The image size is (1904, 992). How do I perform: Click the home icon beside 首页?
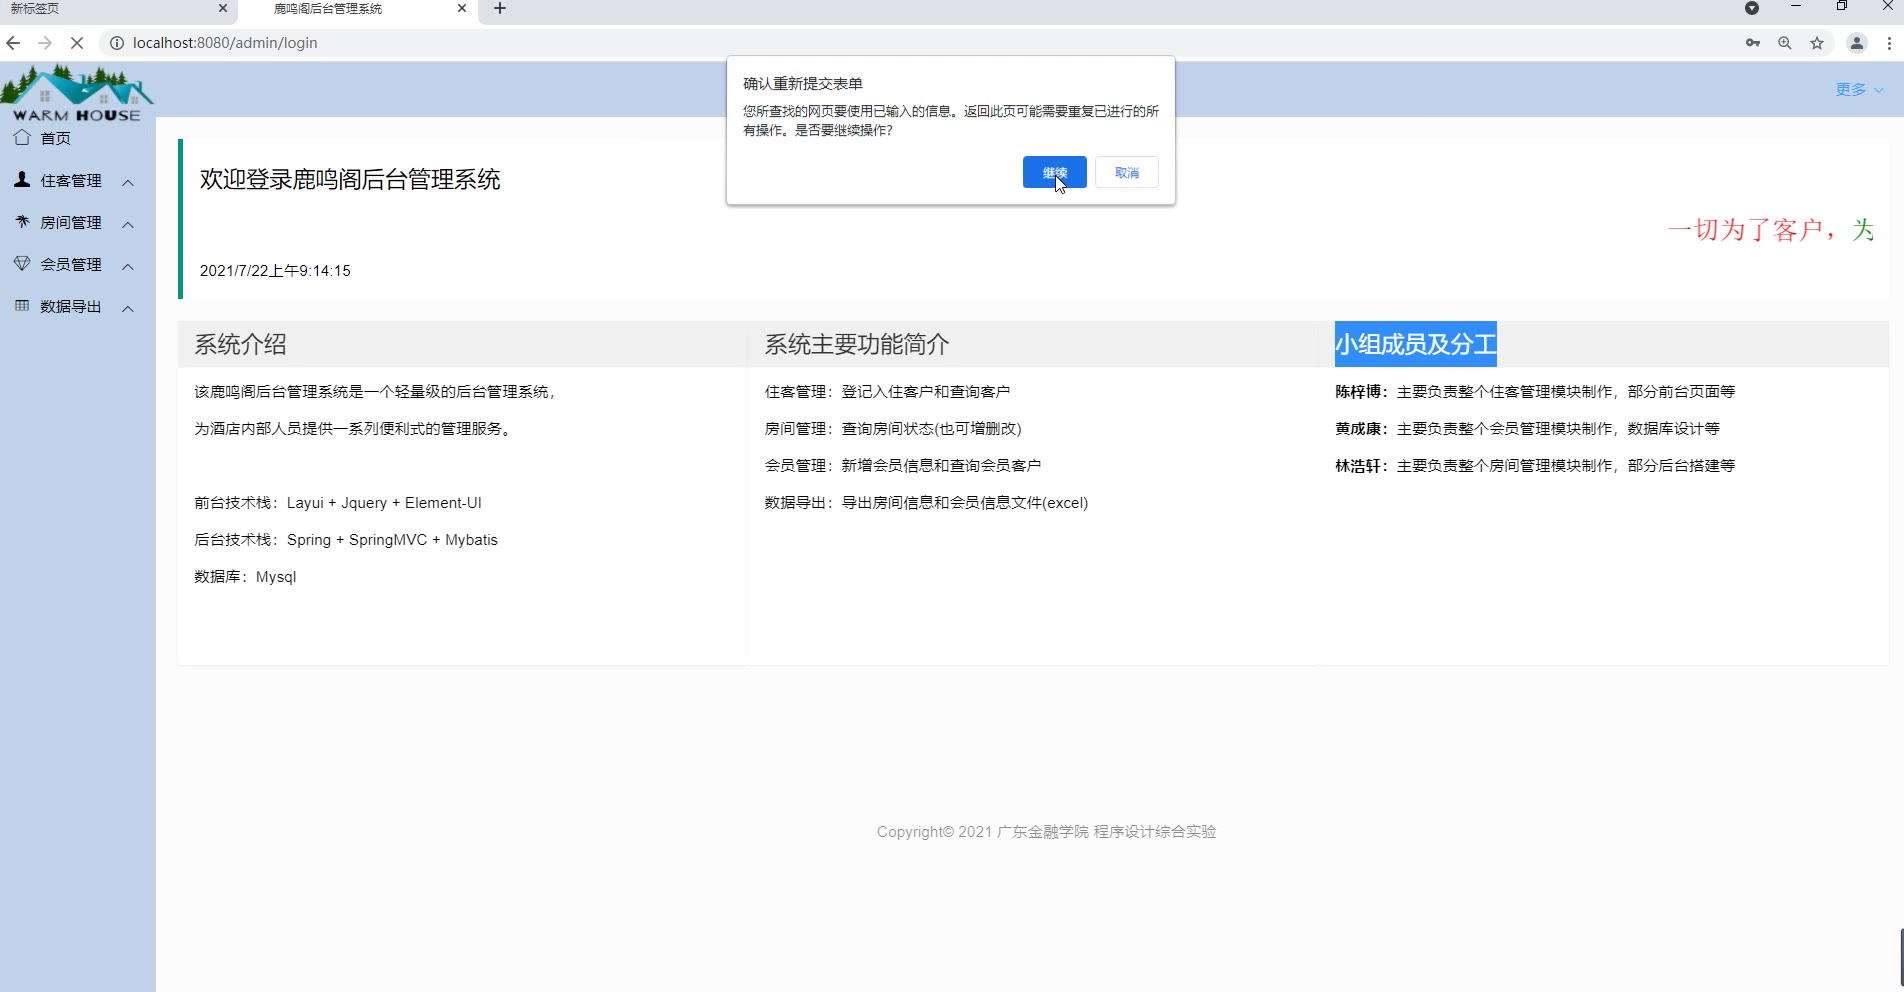(x=22, y=138)
